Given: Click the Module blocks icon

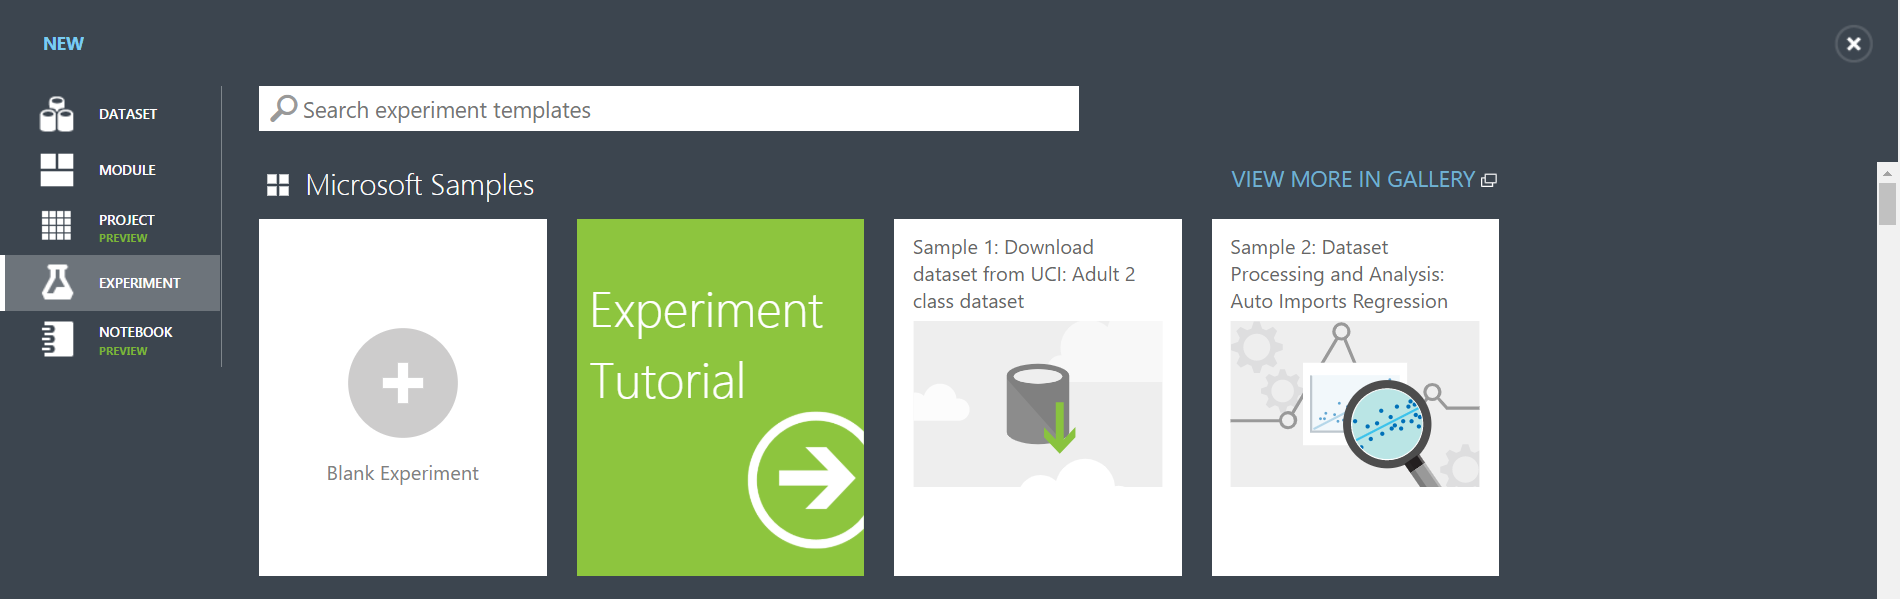Looking at the screenshot, I should coord(56,170).
